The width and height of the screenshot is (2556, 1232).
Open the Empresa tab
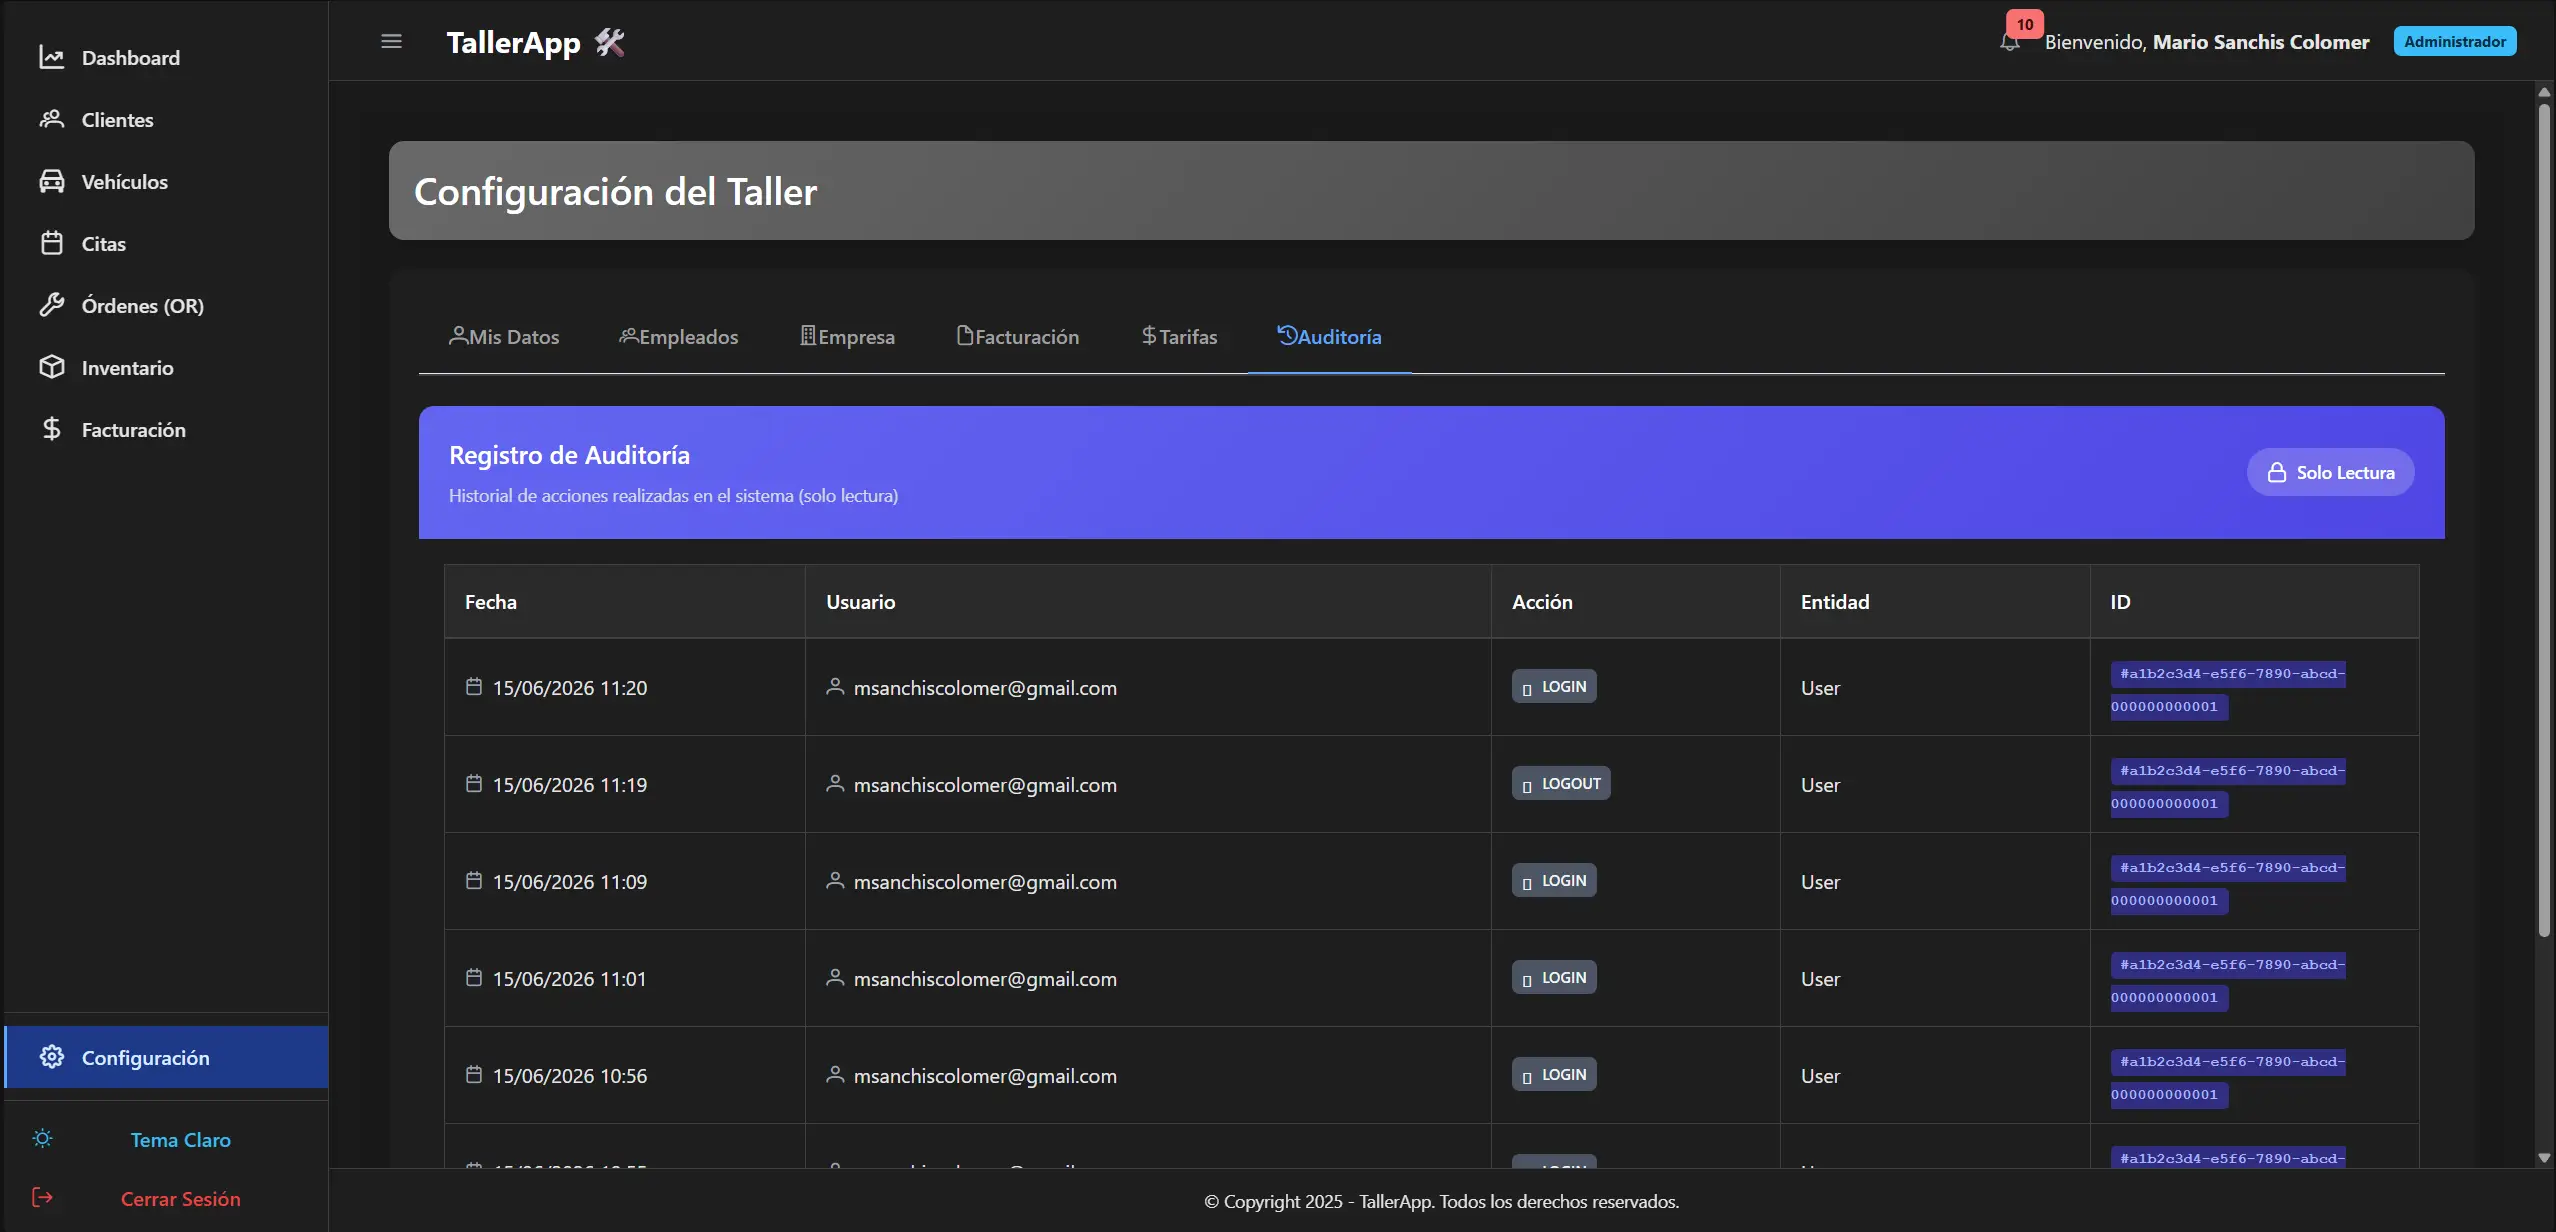pos(848,337)
